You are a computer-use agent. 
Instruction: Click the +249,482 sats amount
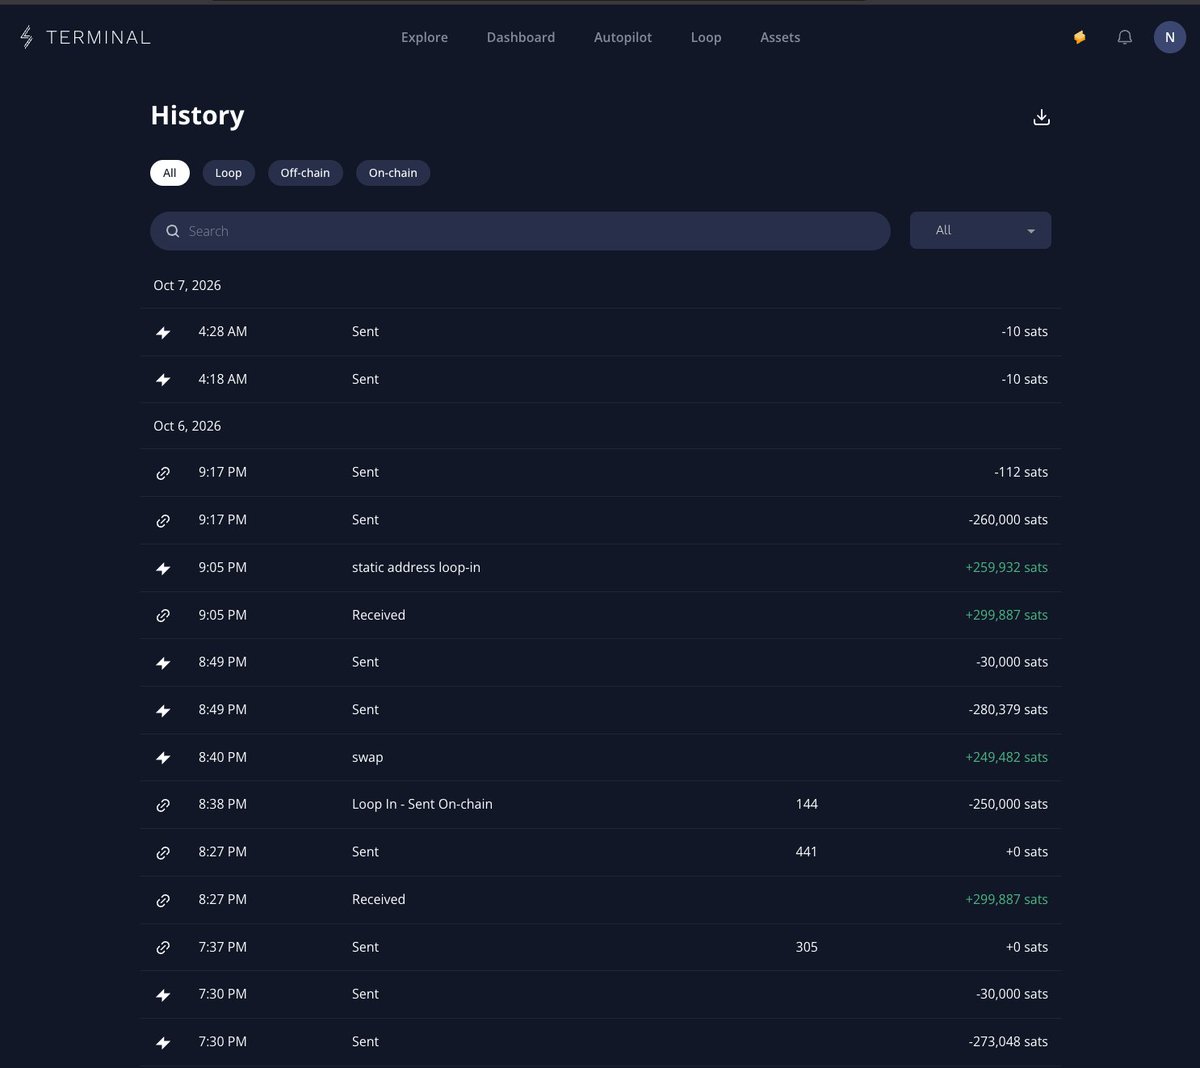click(1006, 757)
